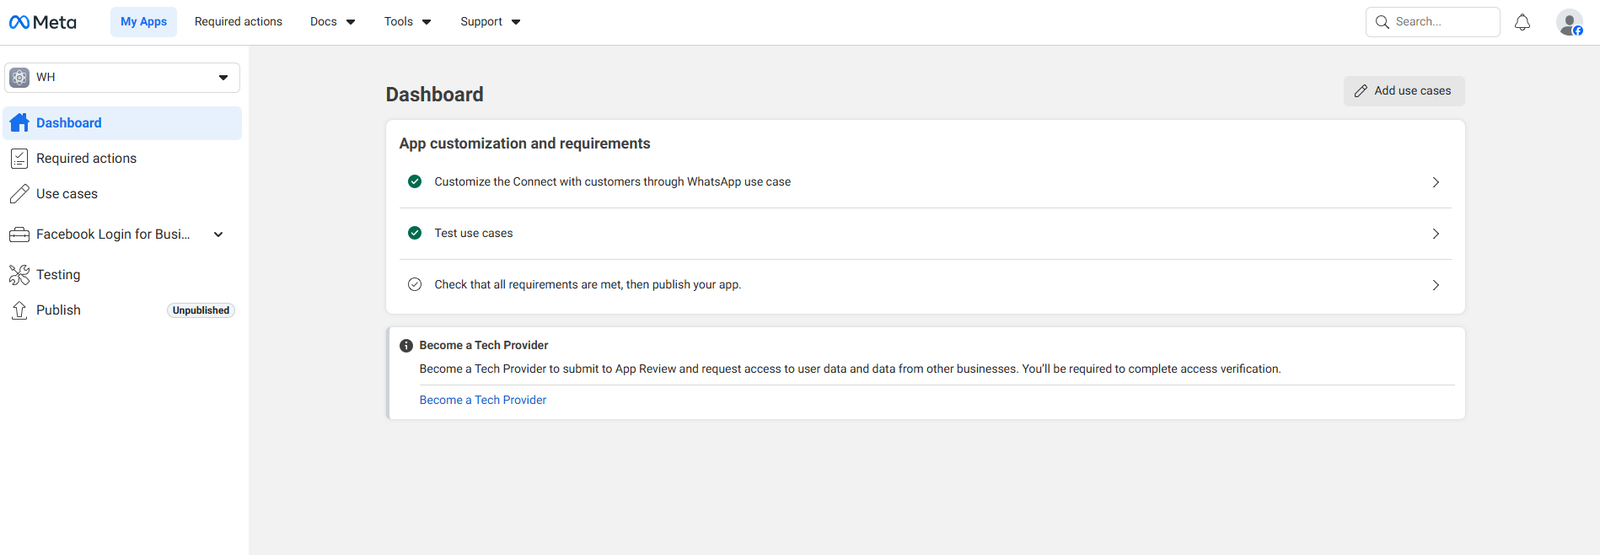Open chevron on Customize WhatsApp use case row
Image resolution: width=1600 pixels, height=555 pixels.
click(x=1436, y=182)
